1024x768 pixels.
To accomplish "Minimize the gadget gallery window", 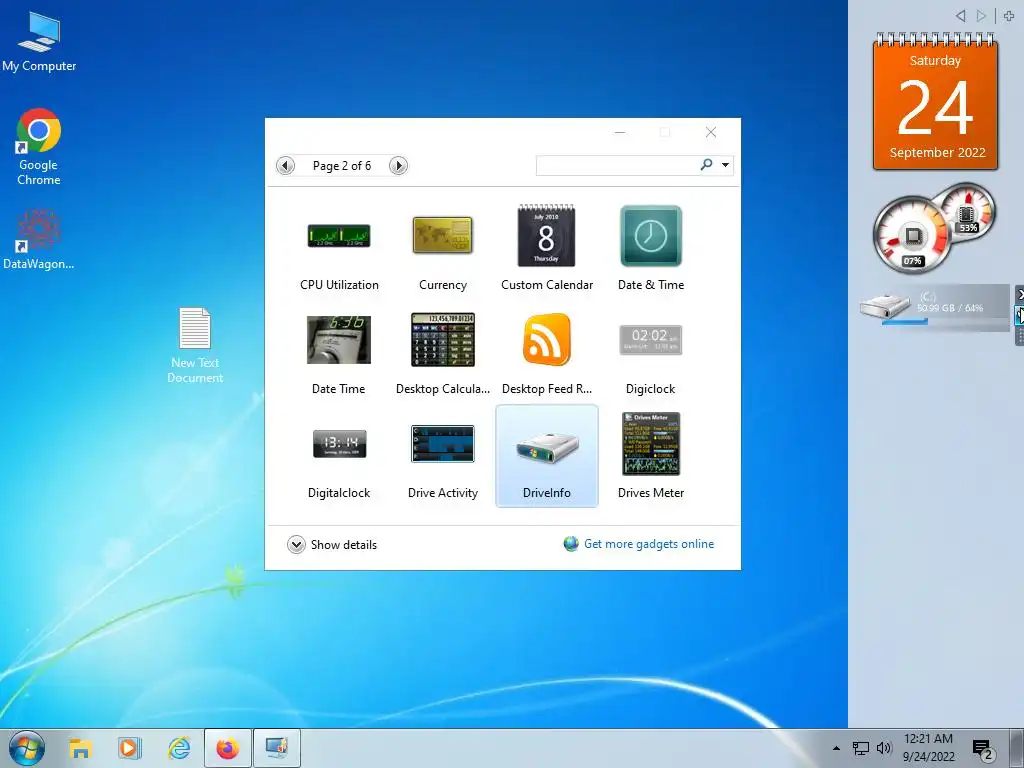I will coord(620,133).
